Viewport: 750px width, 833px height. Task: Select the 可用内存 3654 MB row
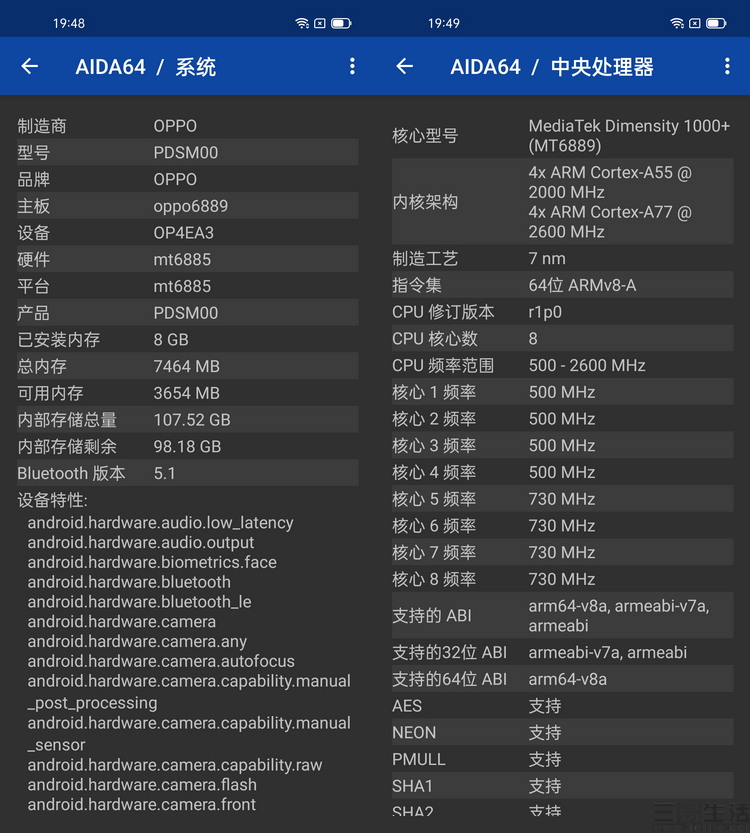[188, 393]
